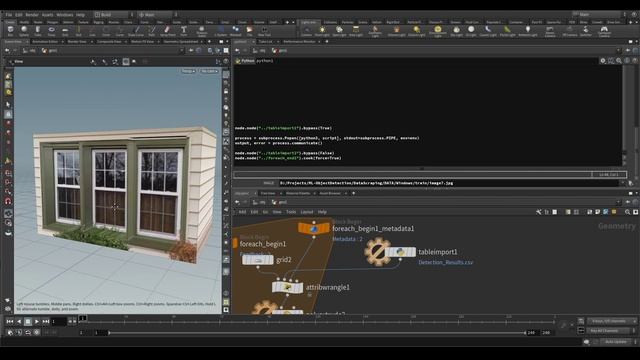This screenshot has height=360, width=640.
Task: Open the Python pane path dropdown arrow
Action: click(x=619, y=51)
